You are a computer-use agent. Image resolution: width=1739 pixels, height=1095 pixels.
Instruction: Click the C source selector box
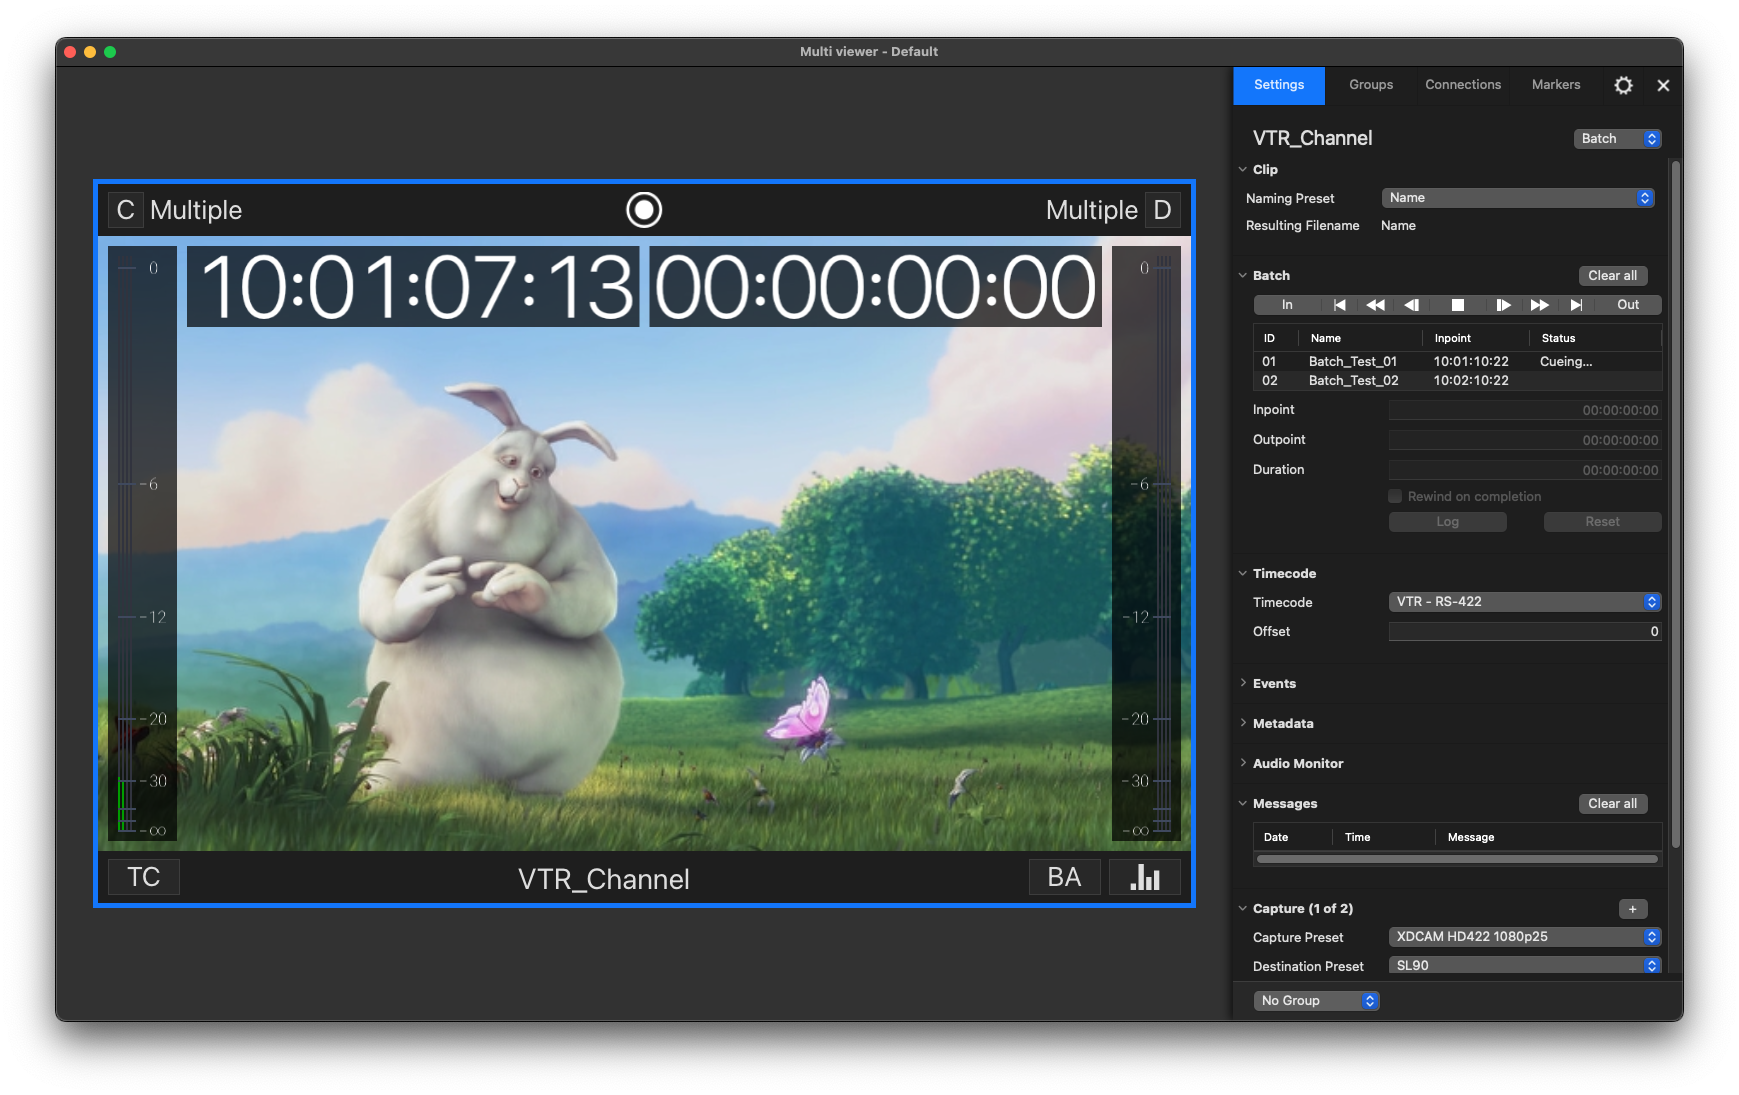click(125, 210)
